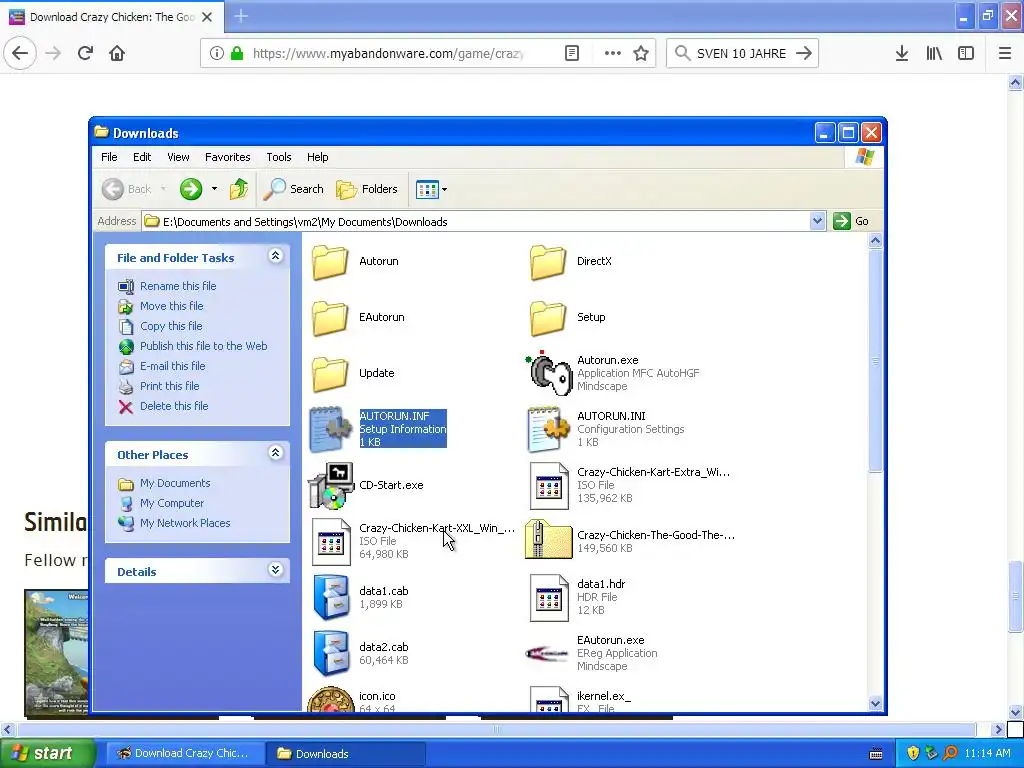Select the AUTORUN.INF setup information icon
The height and width of the screenshot is (768, 1024).
pyautogui.click(x=330, y=429)
